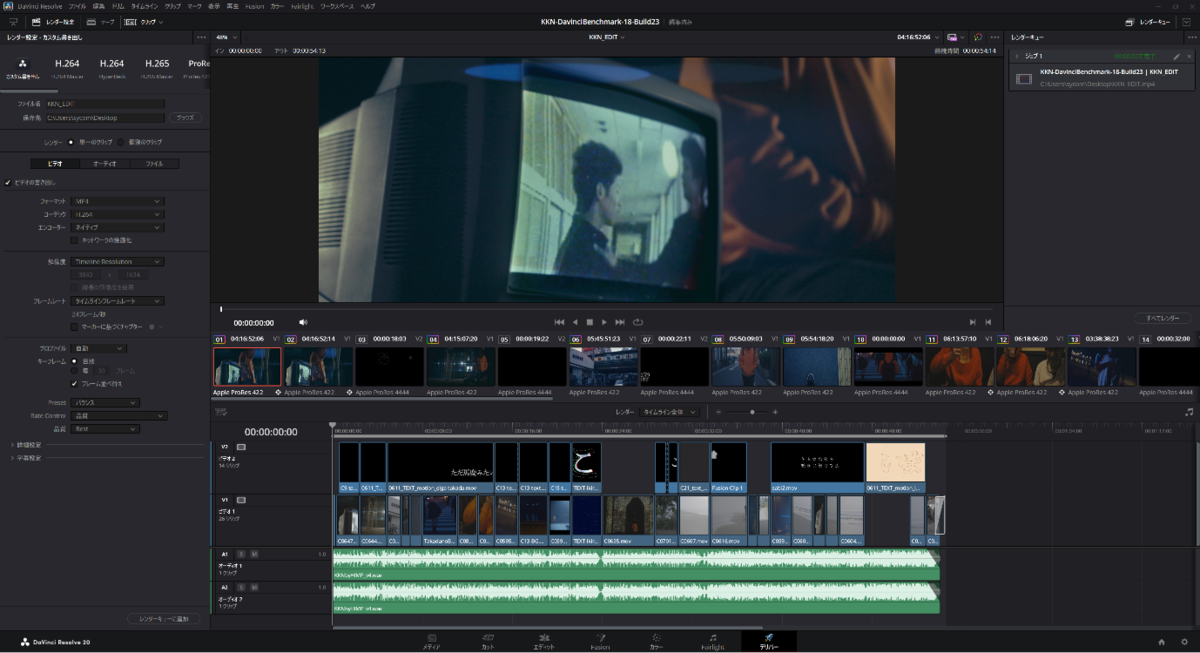Open the Rate Control dropdown
This screenshot has height=653, width=1200.
(119, 416)
